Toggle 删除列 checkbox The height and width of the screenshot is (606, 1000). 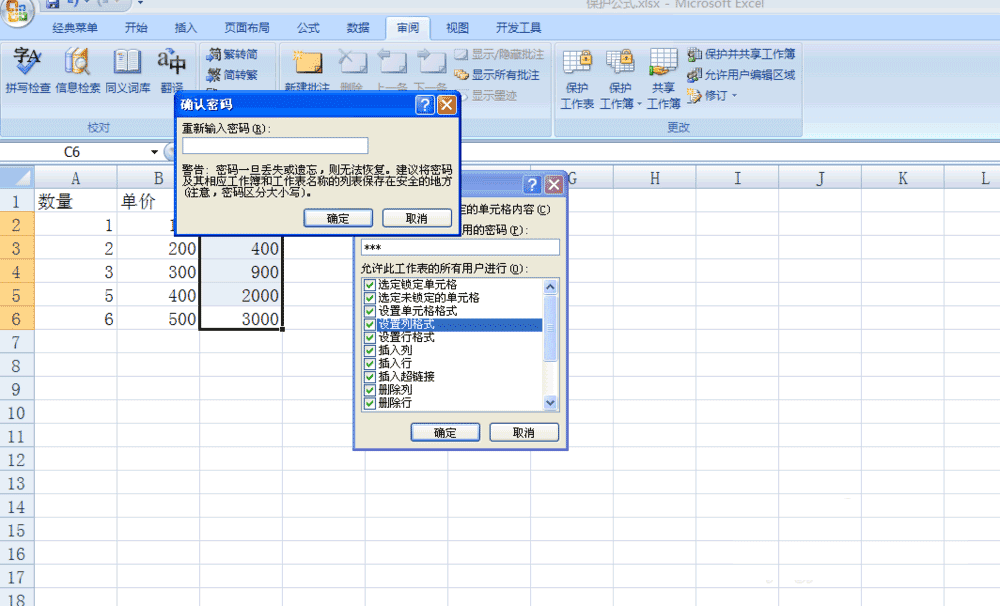pyautogui.click(x=369, y=390)
